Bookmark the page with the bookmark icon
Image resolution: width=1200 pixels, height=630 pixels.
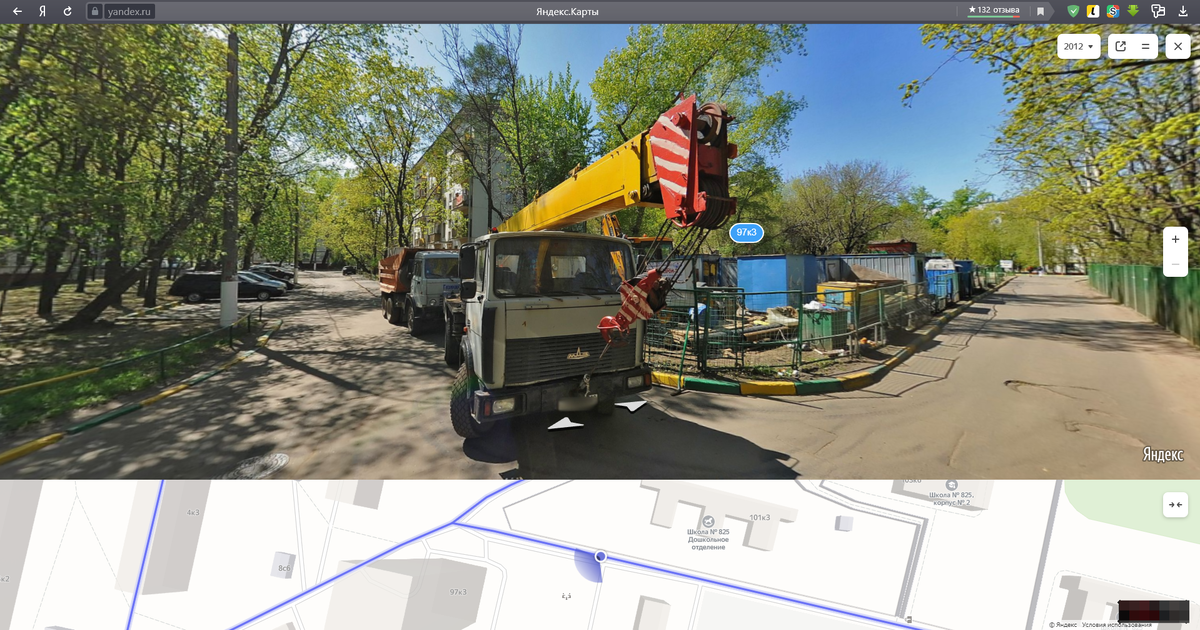[x=1040, y=11]
